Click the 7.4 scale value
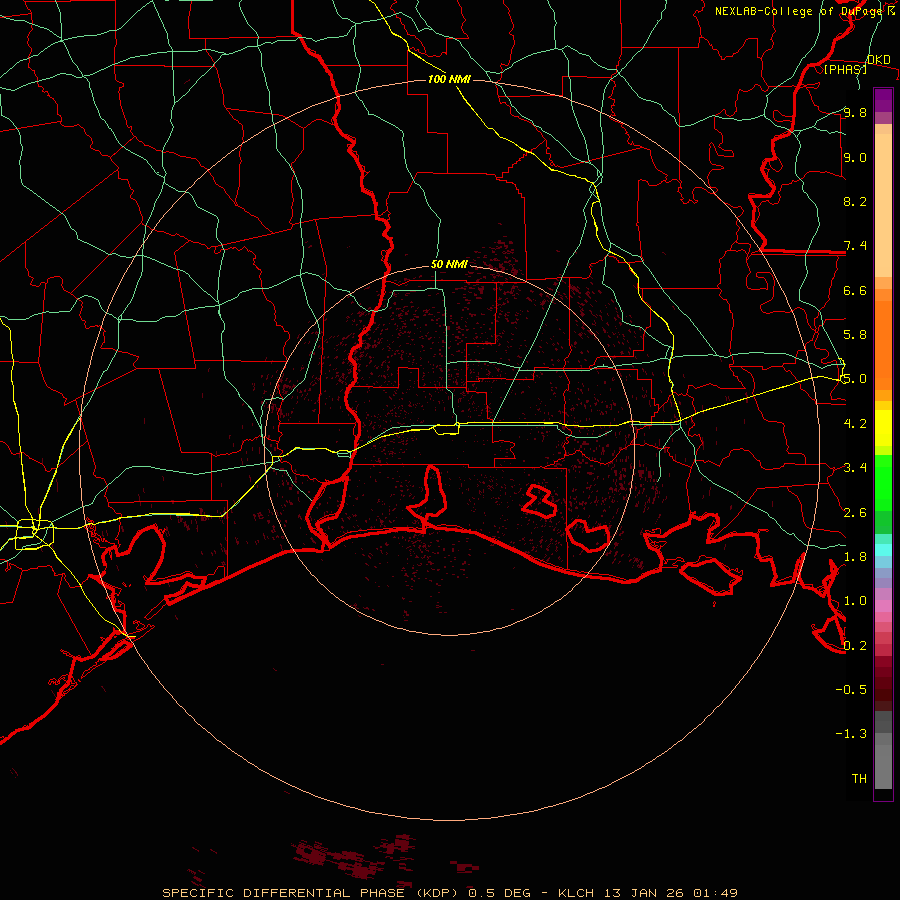The height and width of the screenshot is (900, 900). (855, 246)
